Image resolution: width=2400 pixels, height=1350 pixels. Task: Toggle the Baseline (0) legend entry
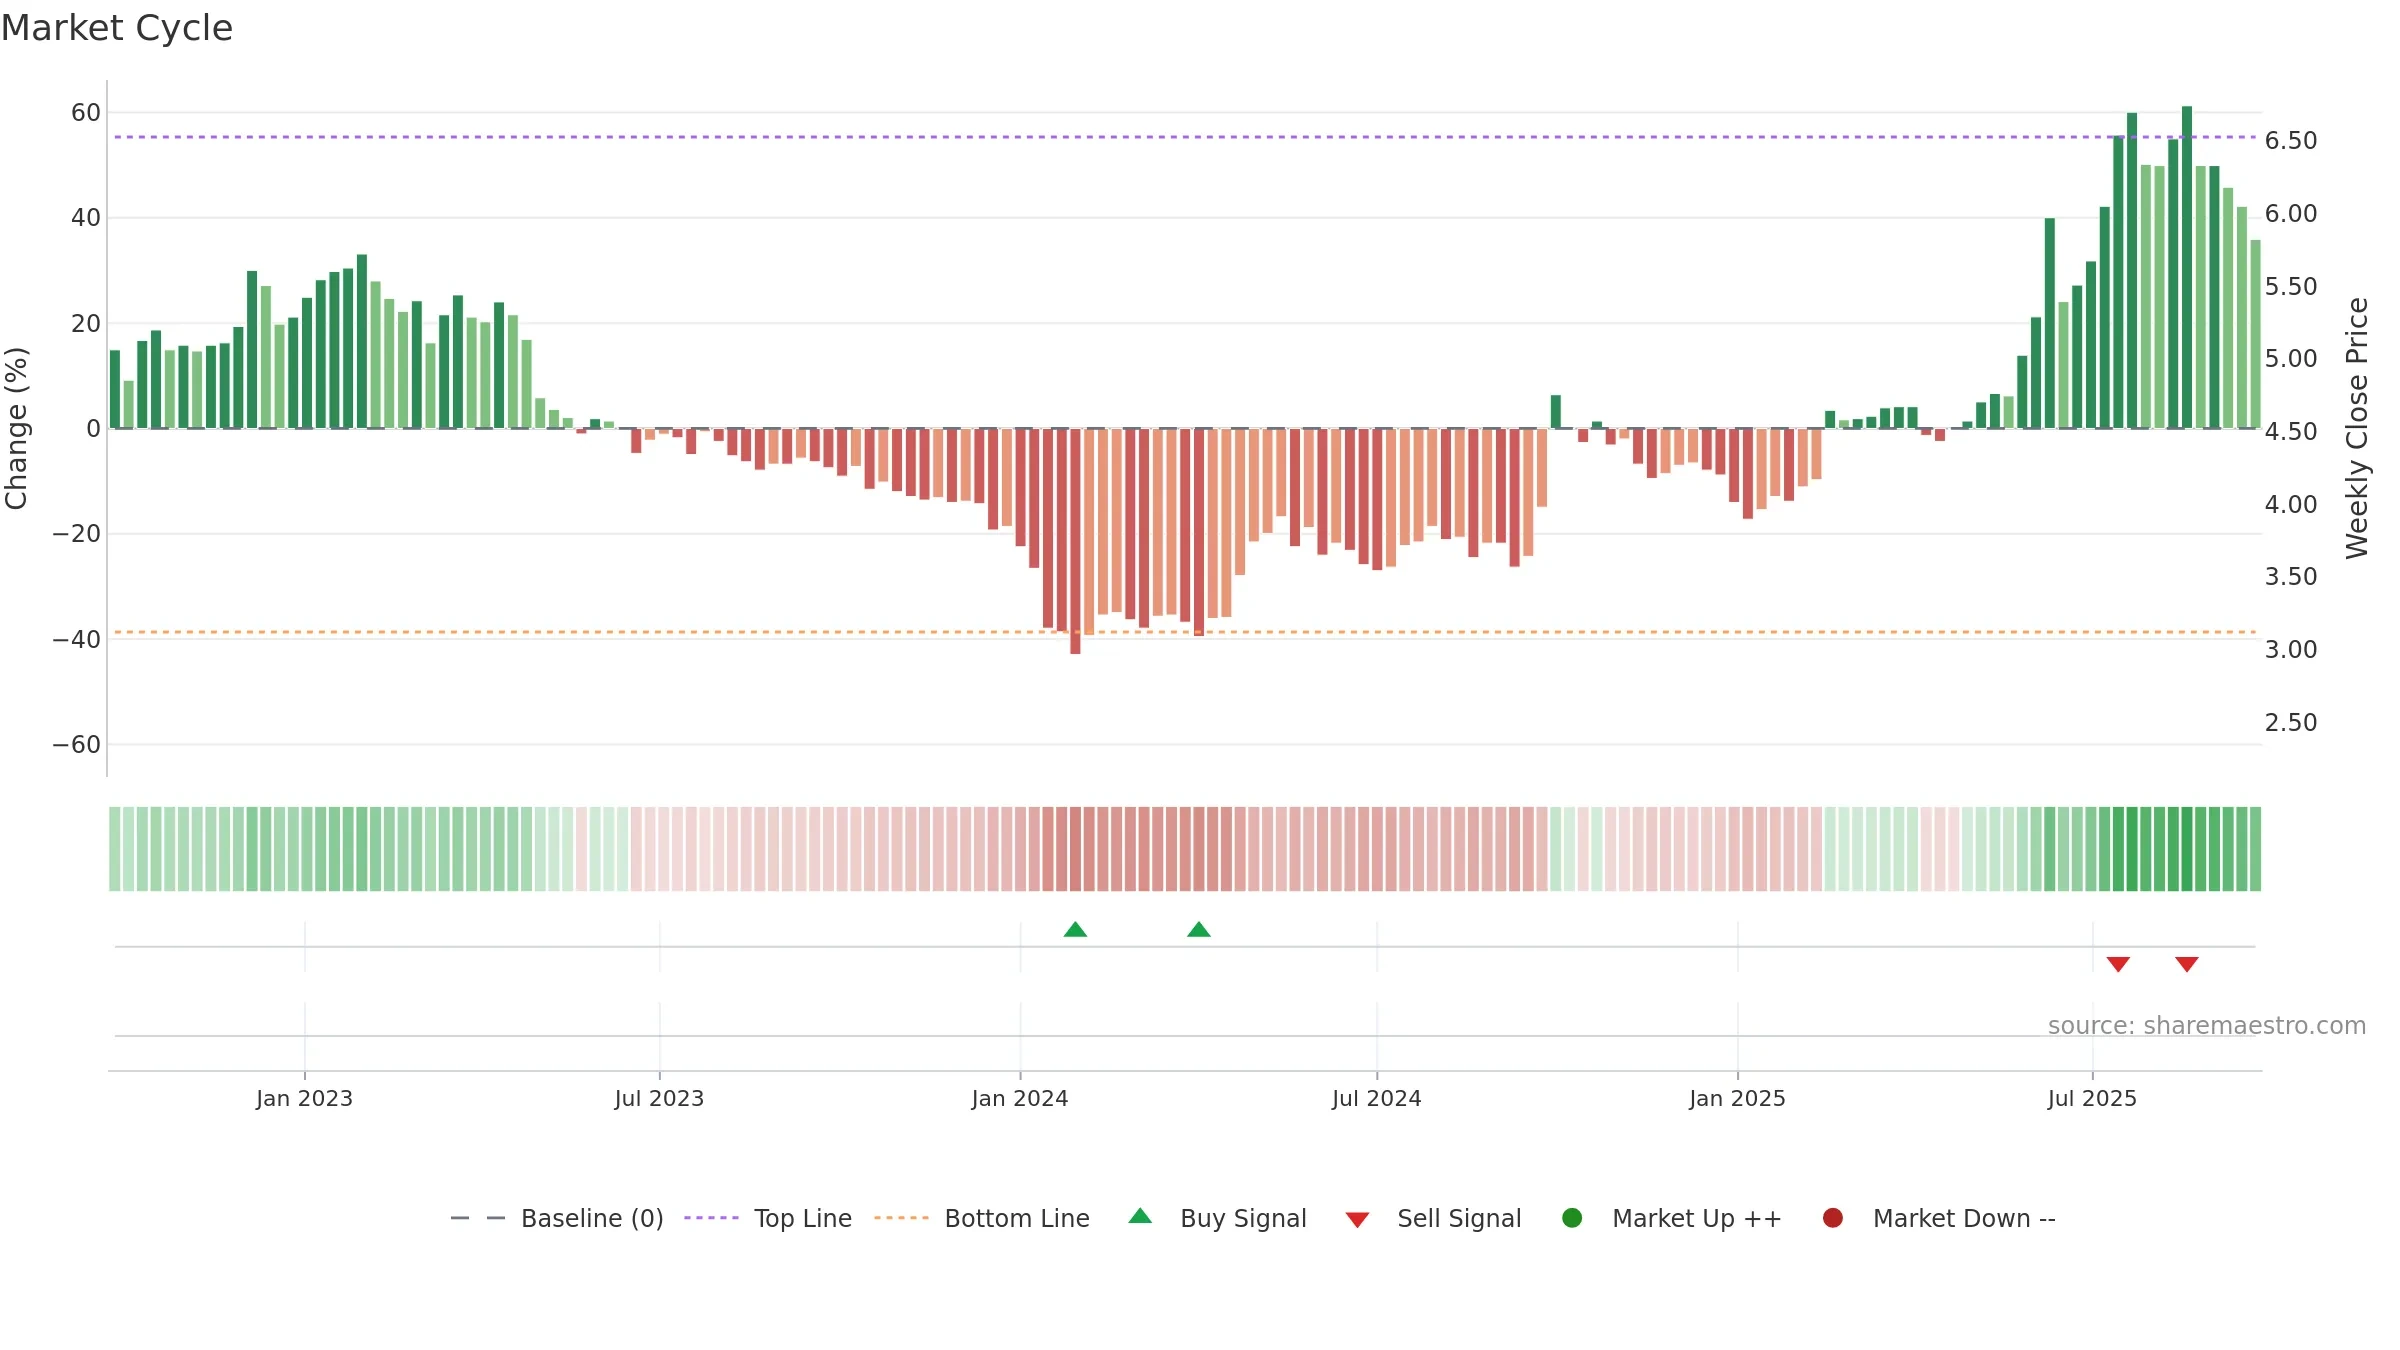(x=557, y=1218)
